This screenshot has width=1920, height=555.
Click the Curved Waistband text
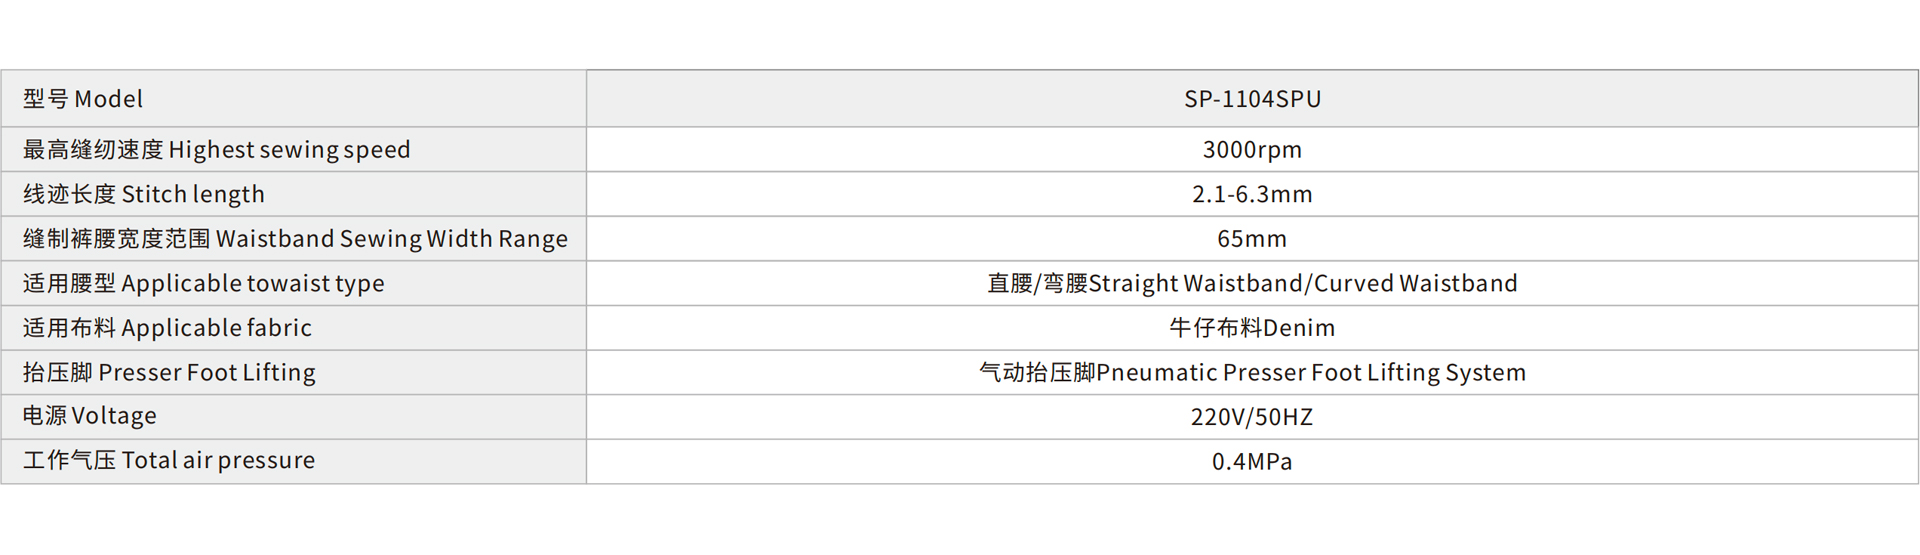[x=1416, y=284]
